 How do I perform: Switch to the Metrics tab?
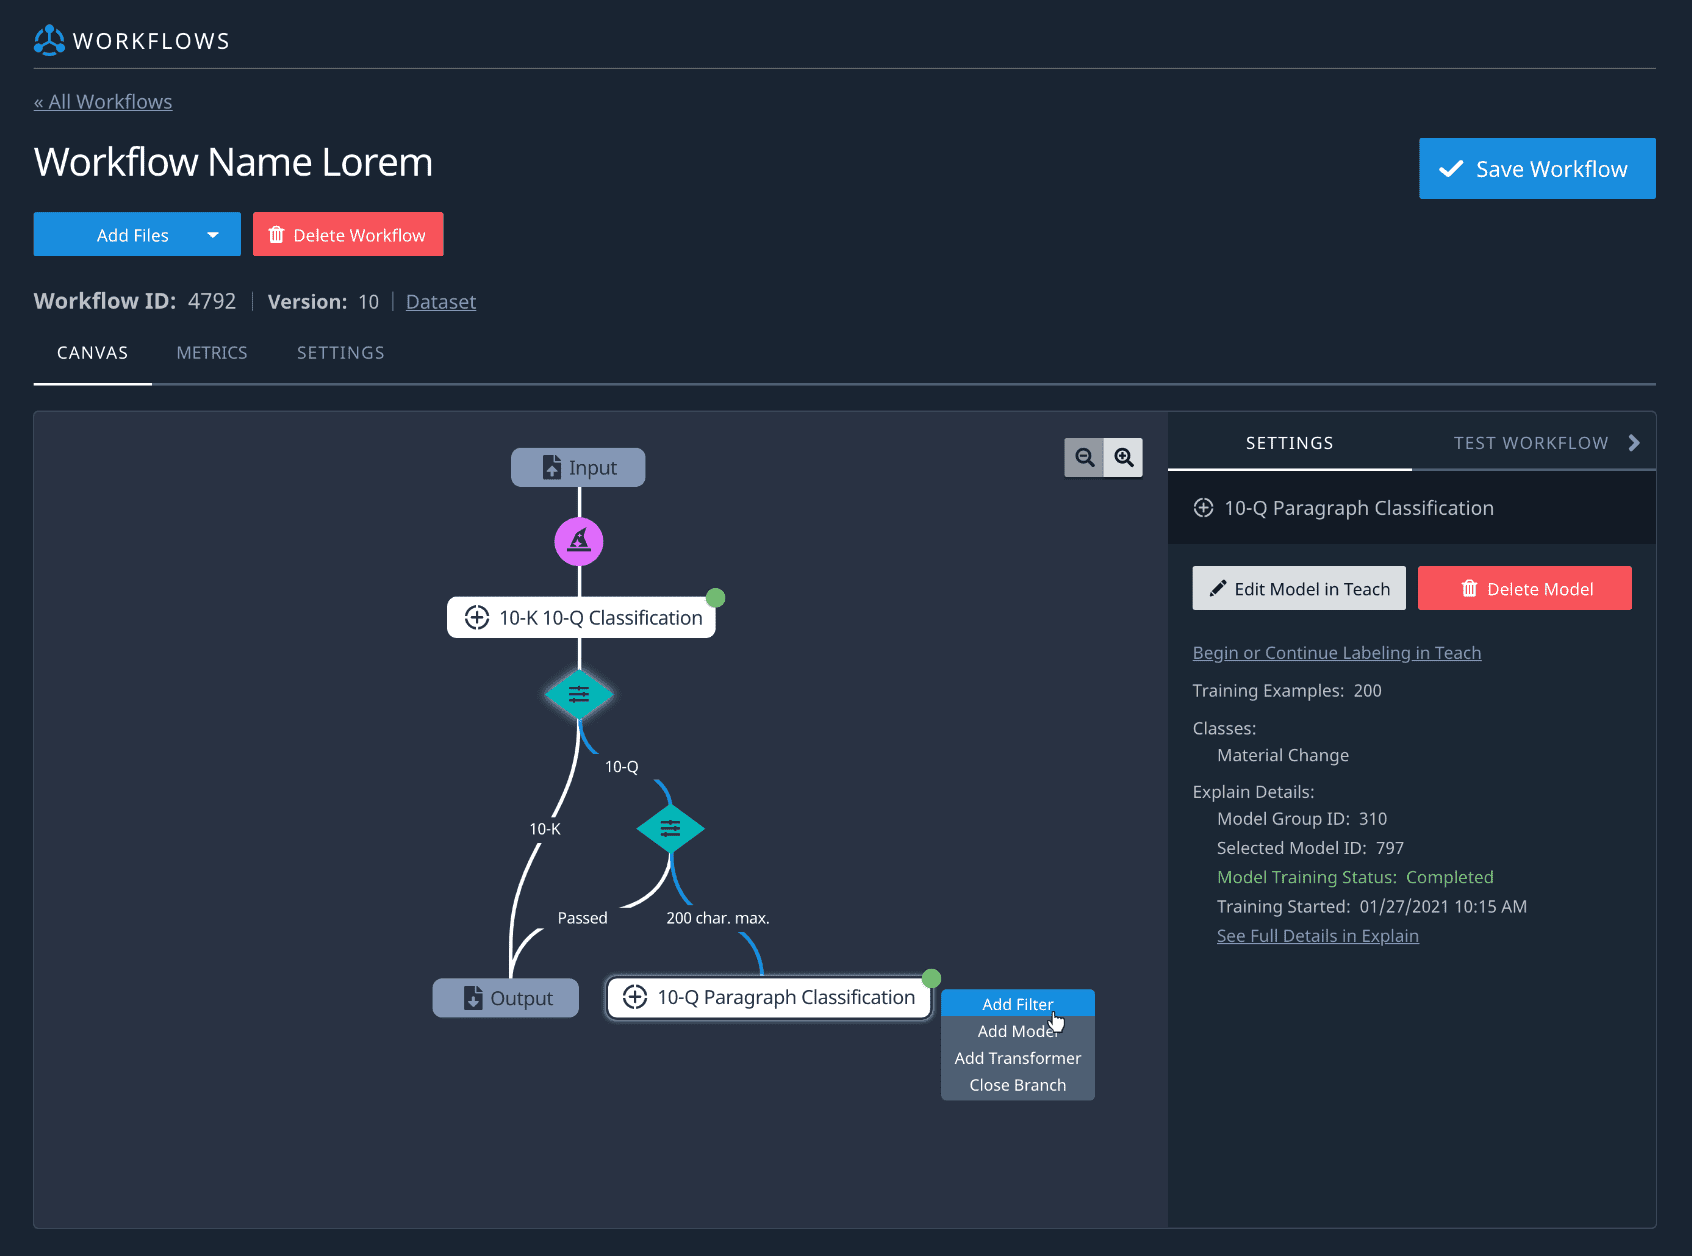pyautogui.click(x=212, y=353)
